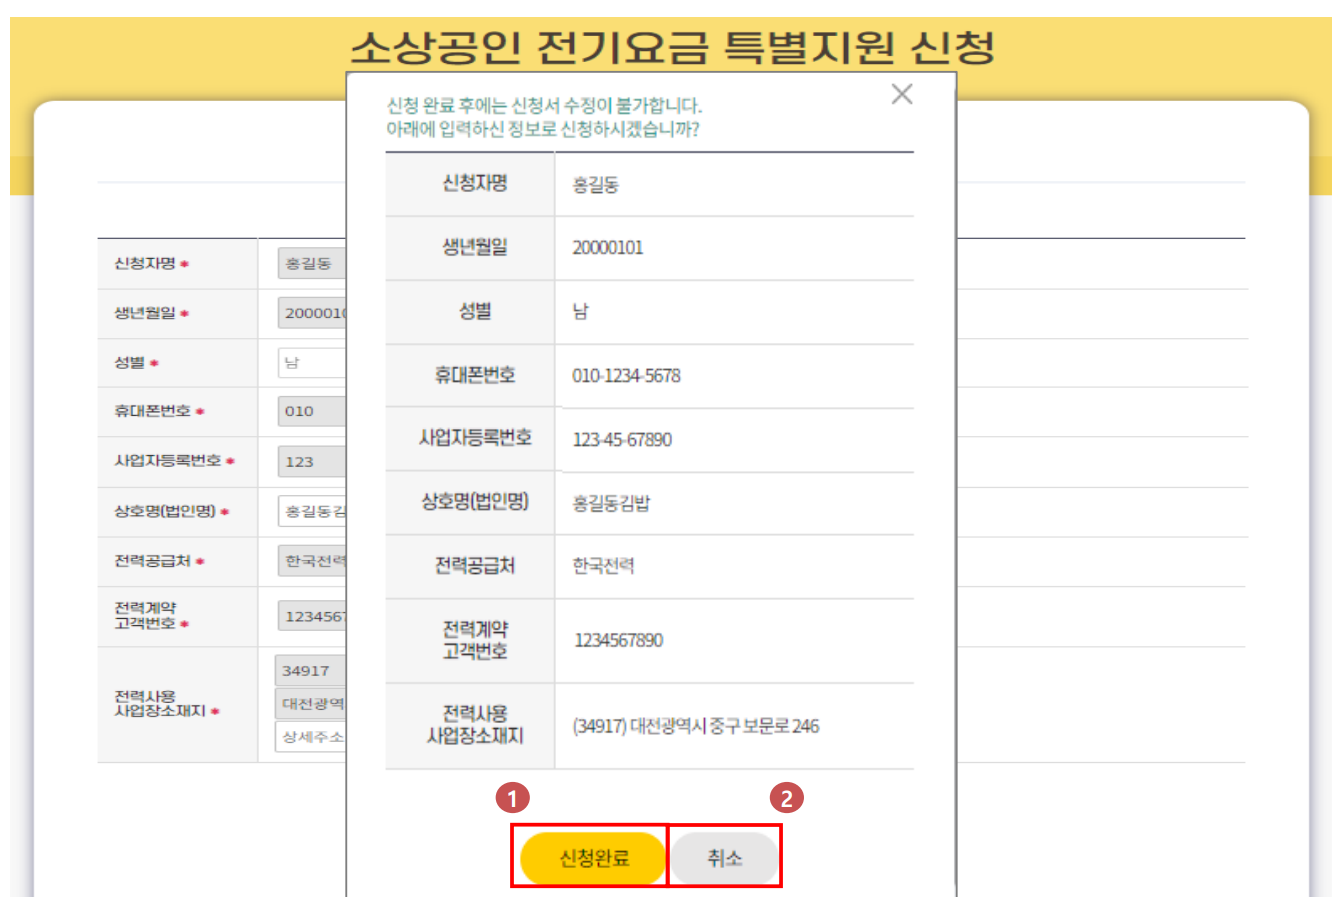This screenshot has width=1332, height=897.
Task: Click the 취소 button
Action: point(724,858)
